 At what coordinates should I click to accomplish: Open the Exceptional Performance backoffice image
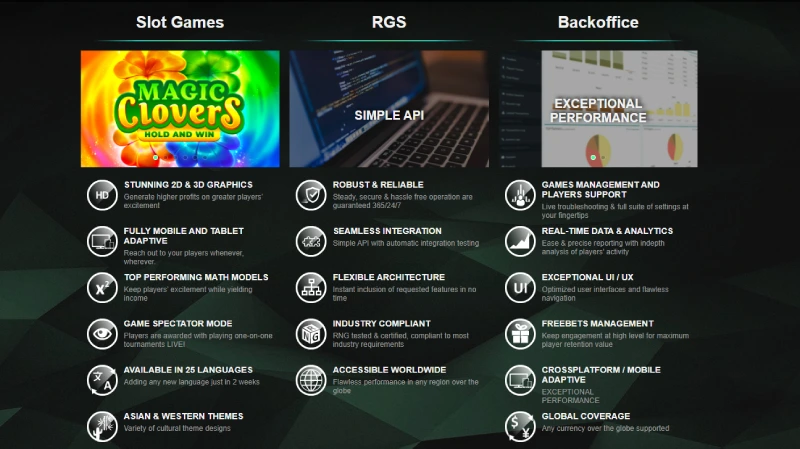(x=598, y=109)
